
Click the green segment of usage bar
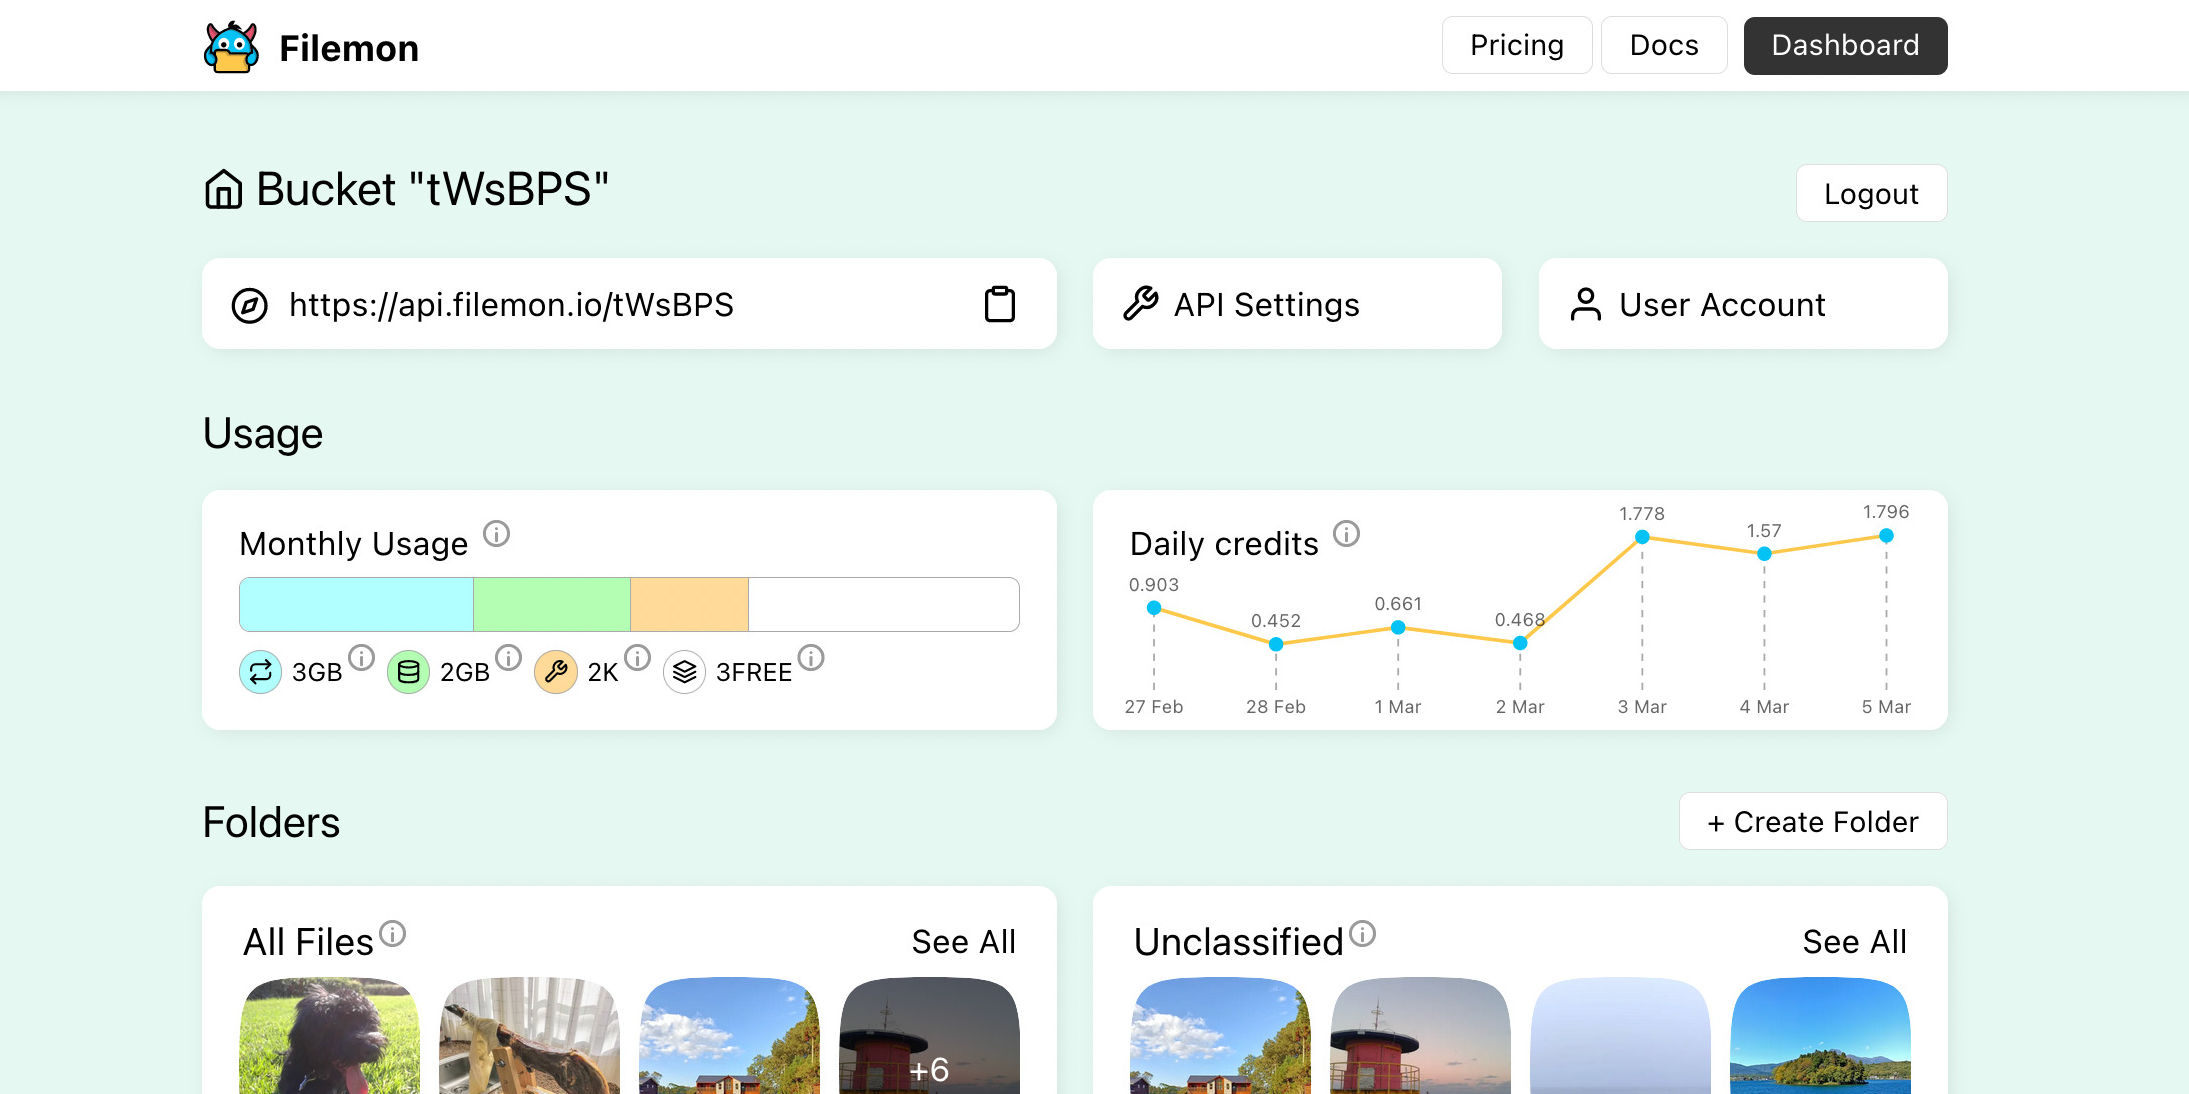(x=551, y=604)
